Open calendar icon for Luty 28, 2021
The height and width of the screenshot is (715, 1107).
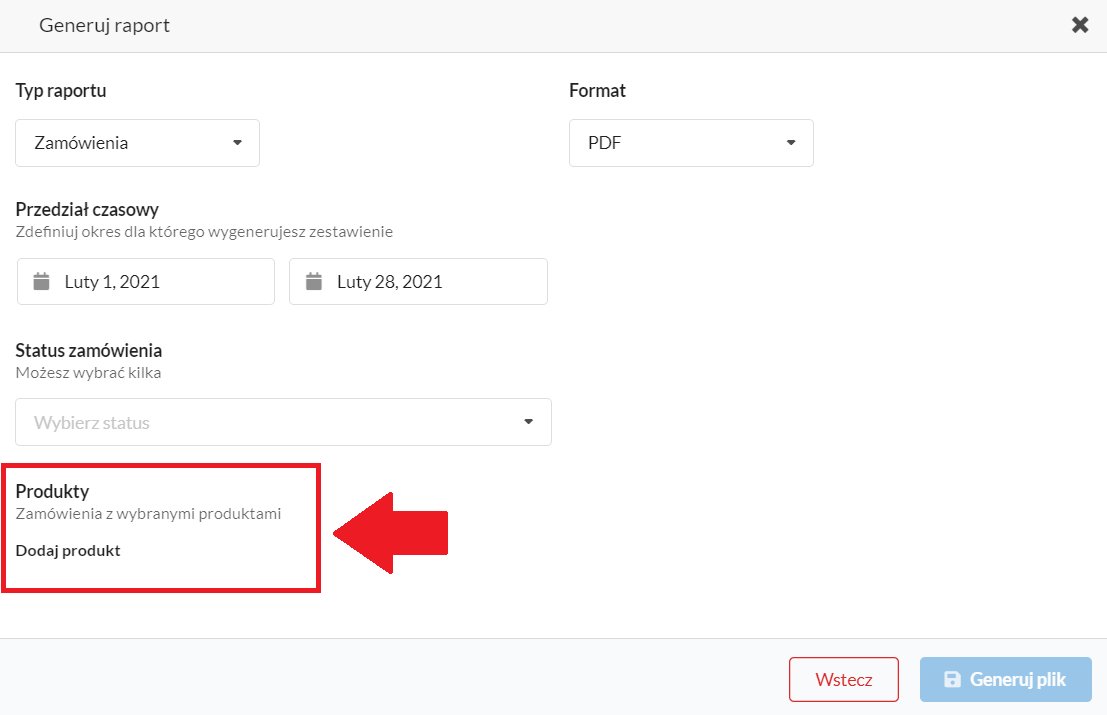[x=313, y=282]
